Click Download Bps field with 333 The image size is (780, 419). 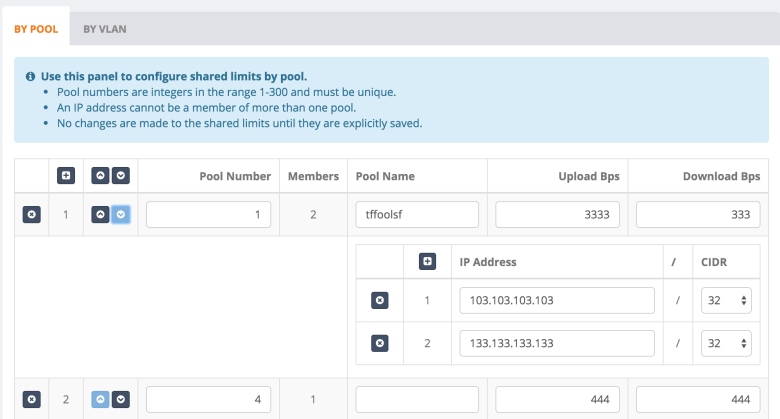click(x=698, y=215)
